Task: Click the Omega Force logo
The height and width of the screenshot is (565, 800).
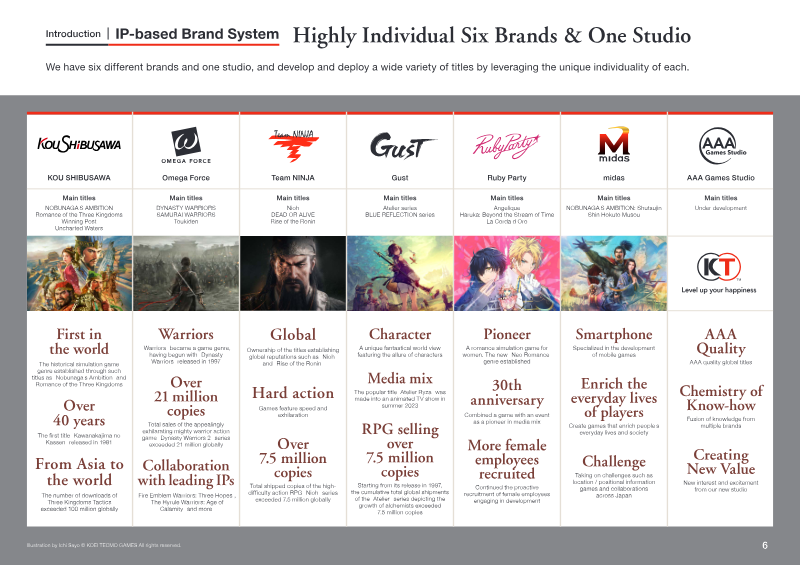Action: pos(186,145)
